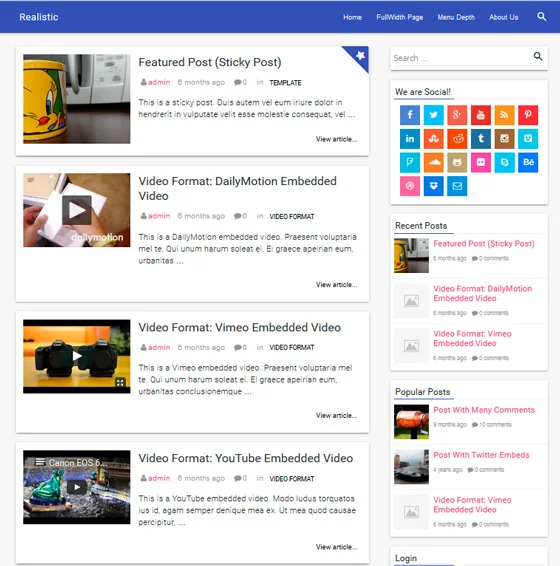Click View article for Featured Post
Screen dimensions: 560x566
337,139
